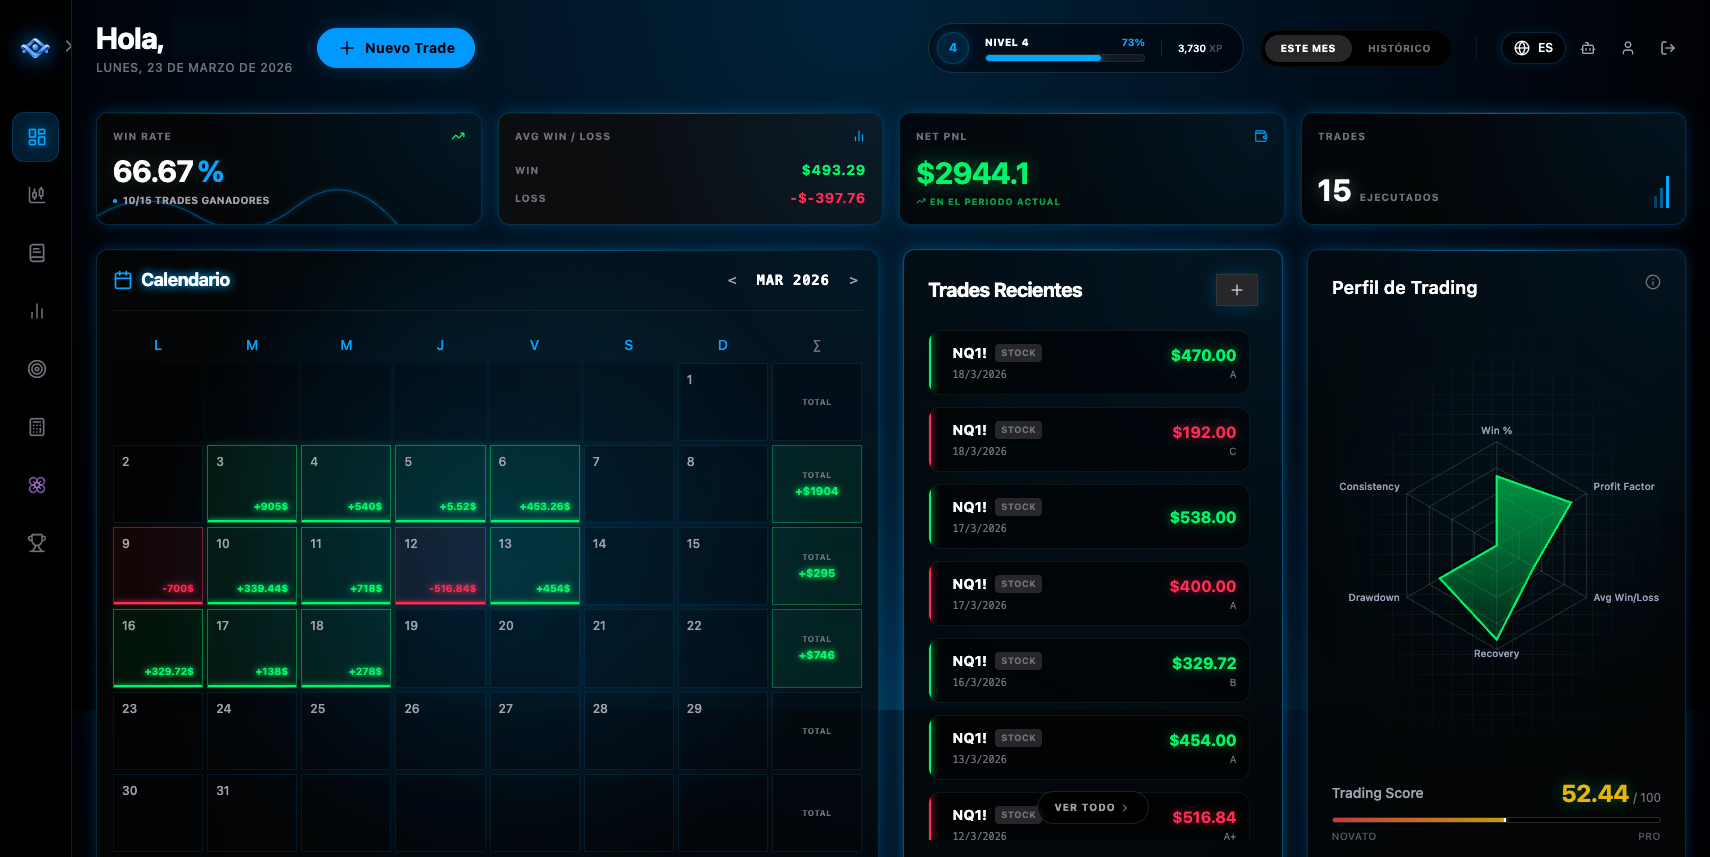The height and width of the screenshot is (857, 1710).
Task: Click the Nivel 4 XP progress bar
Action: pos(1064,57)
